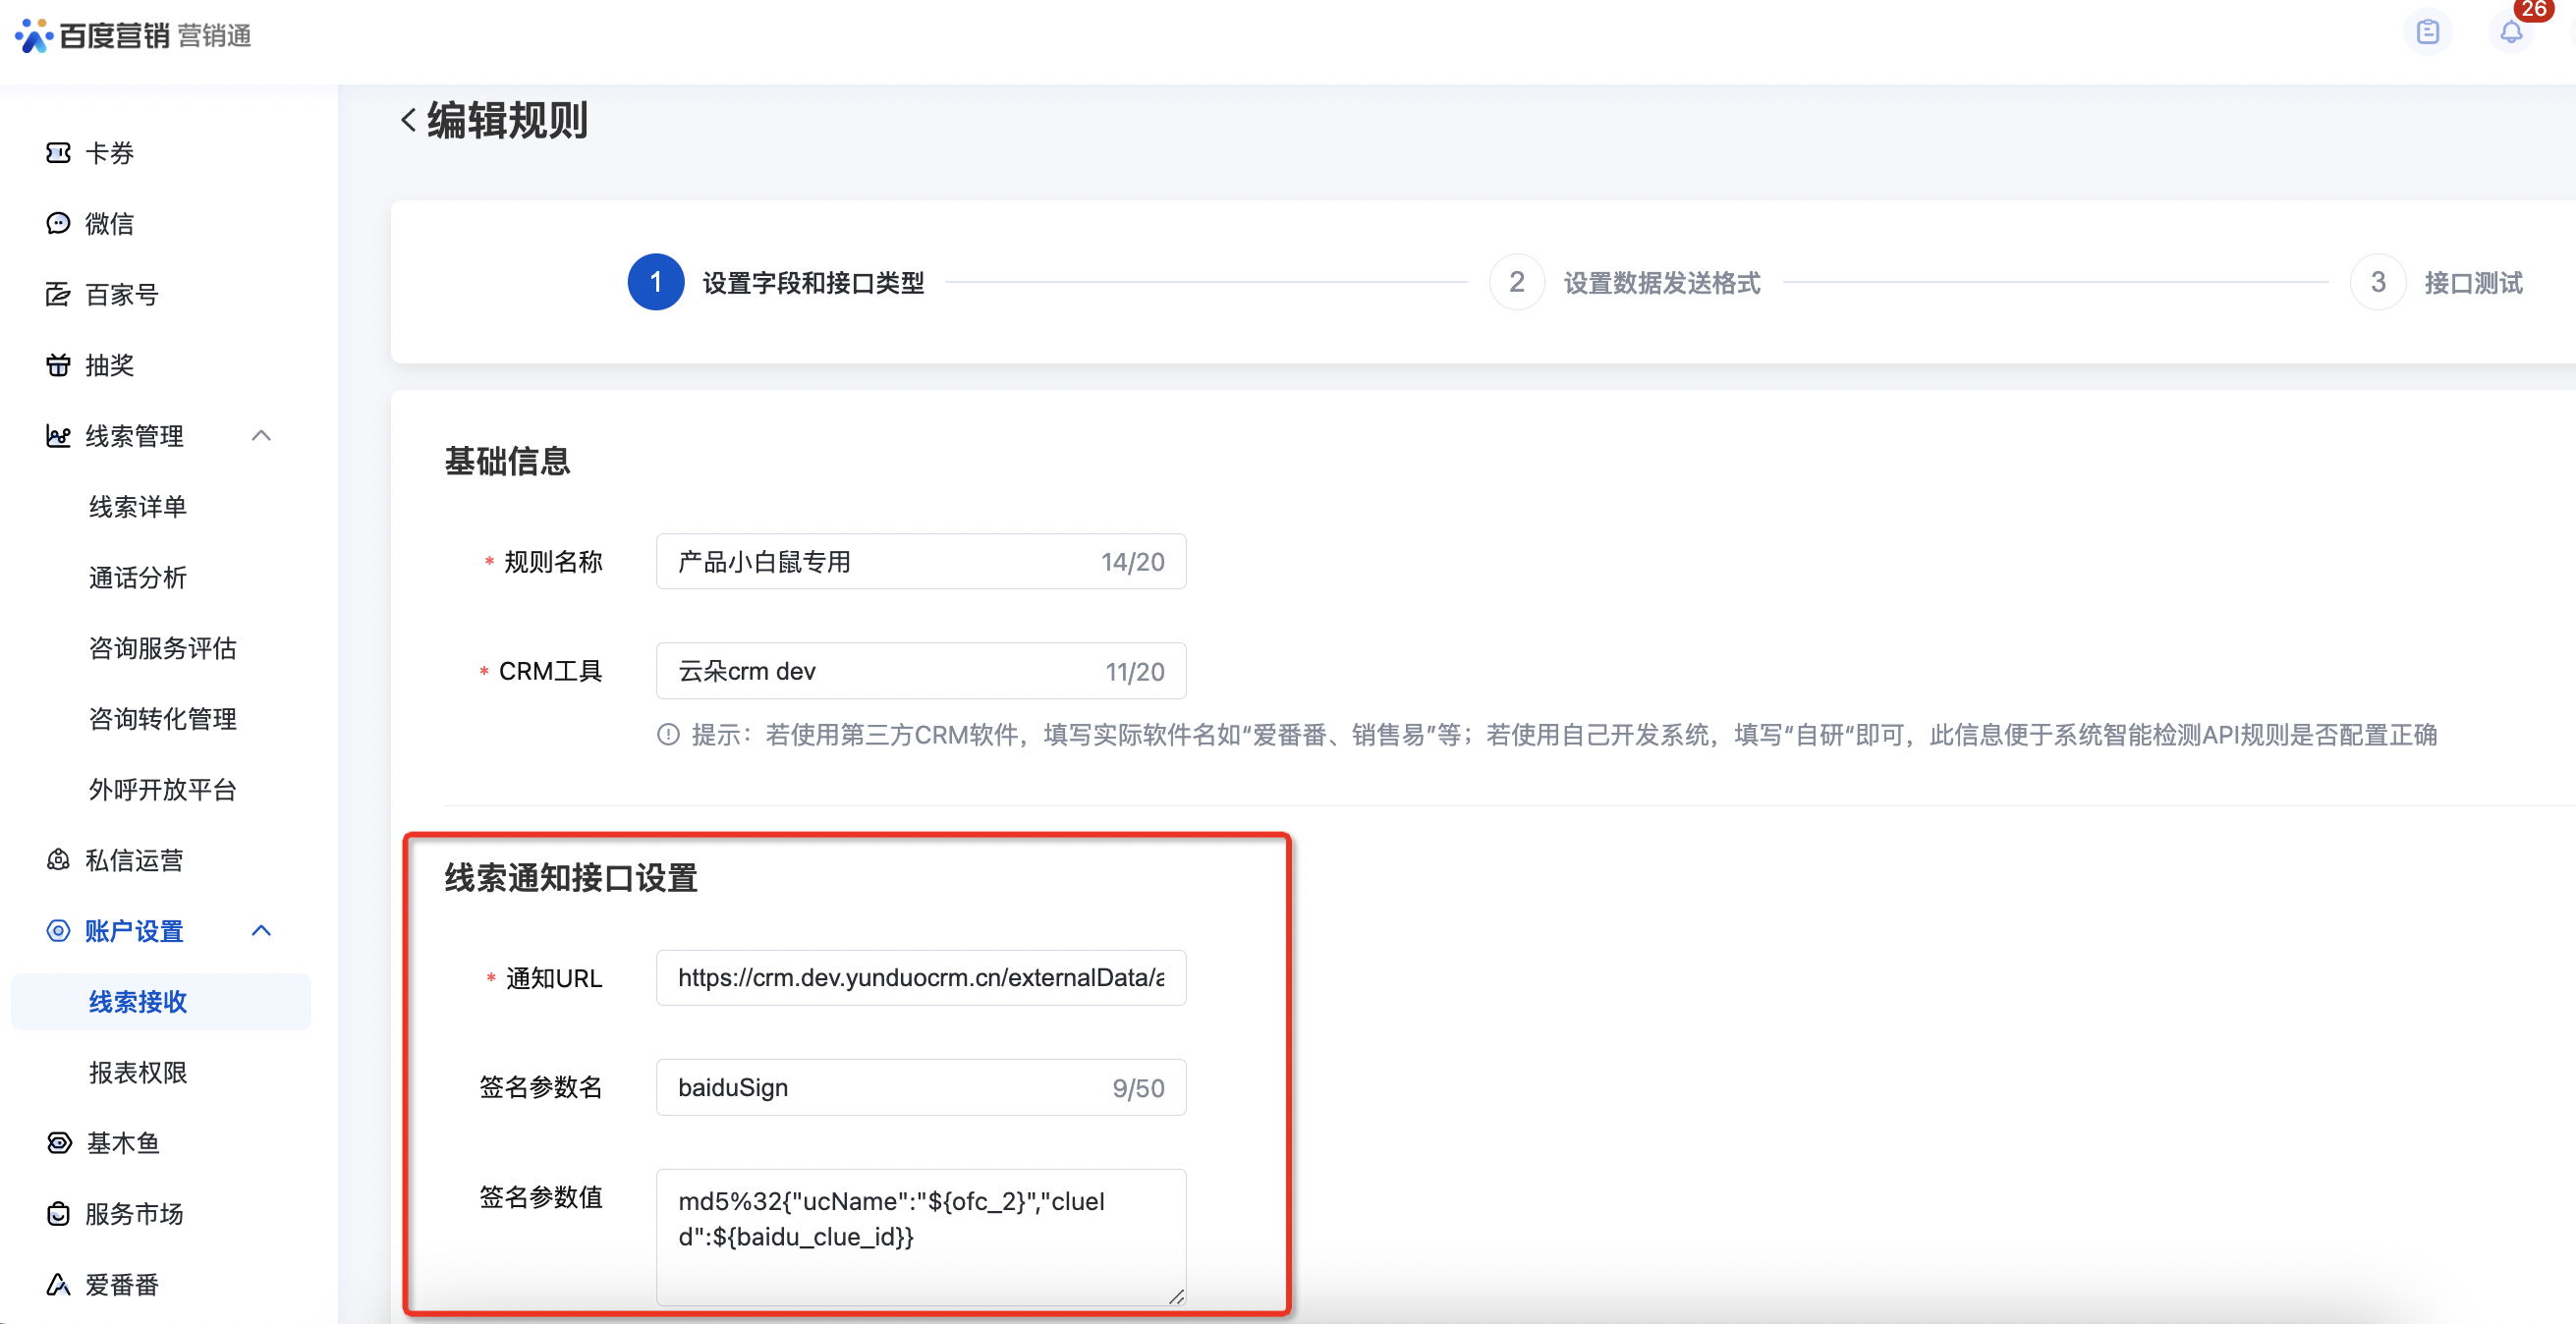Click the notification bell icon

point(2510,33)
